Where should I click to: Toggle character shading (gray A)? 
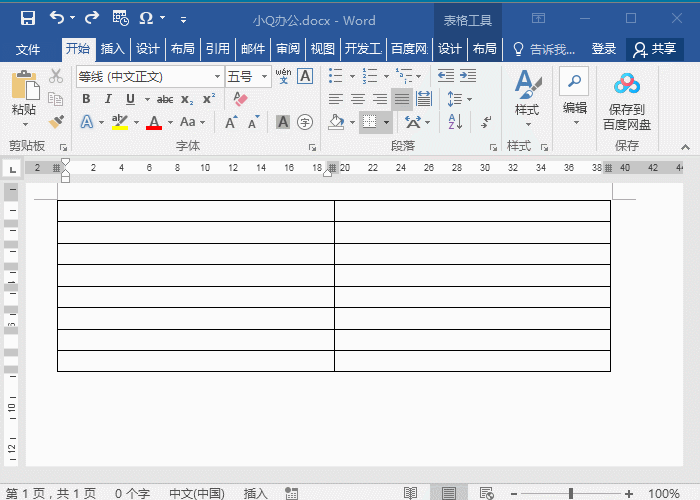point(283,122)
